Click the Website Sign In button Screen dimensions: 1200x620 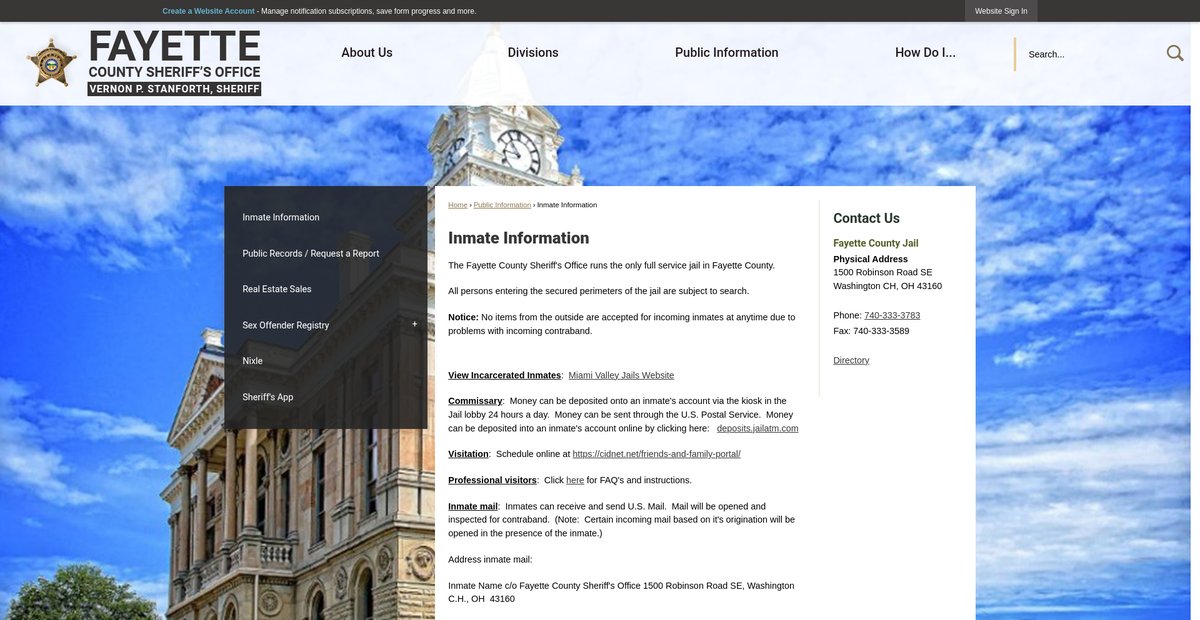[x=1001, y=11]
